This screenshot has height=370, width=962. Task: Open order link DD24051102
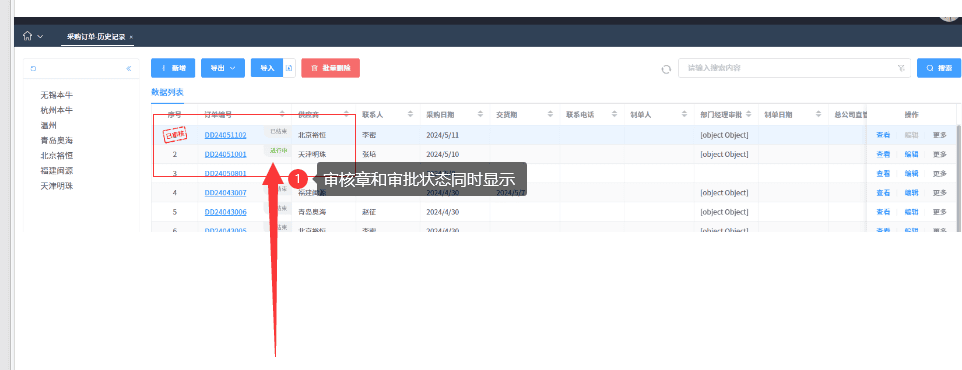(x=225, y=135)
